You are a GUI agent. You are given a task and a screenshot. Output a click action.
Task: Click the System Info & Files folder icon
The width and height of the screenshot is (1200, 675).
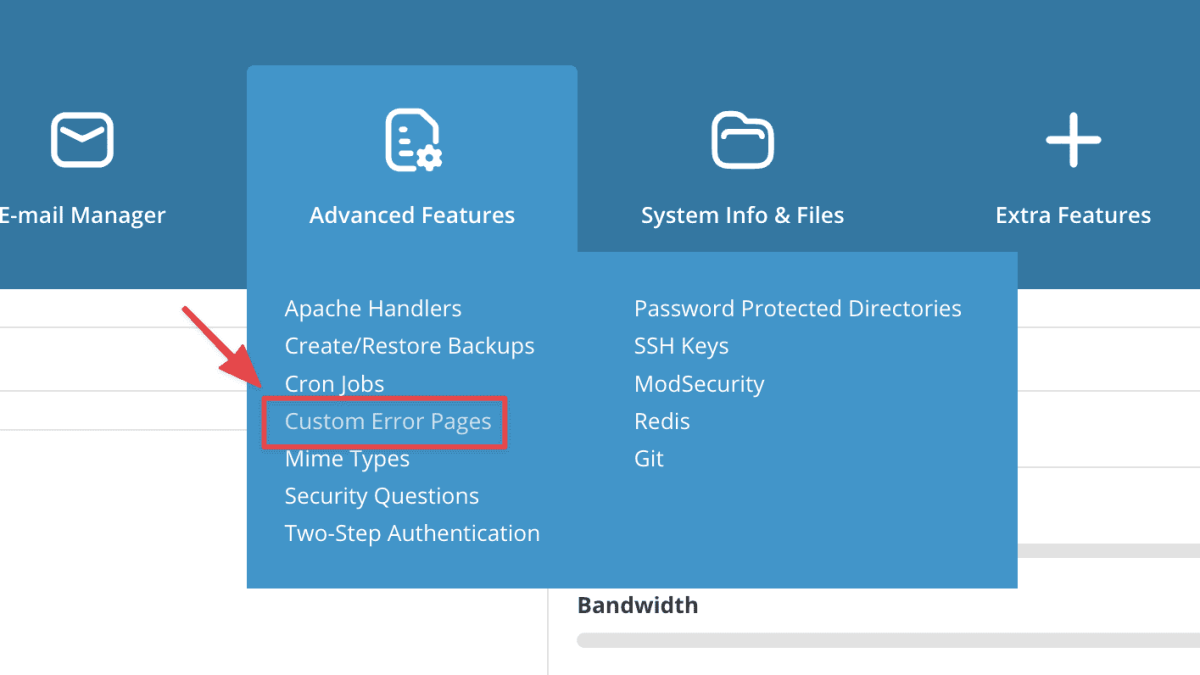click(x=742, y=140)
